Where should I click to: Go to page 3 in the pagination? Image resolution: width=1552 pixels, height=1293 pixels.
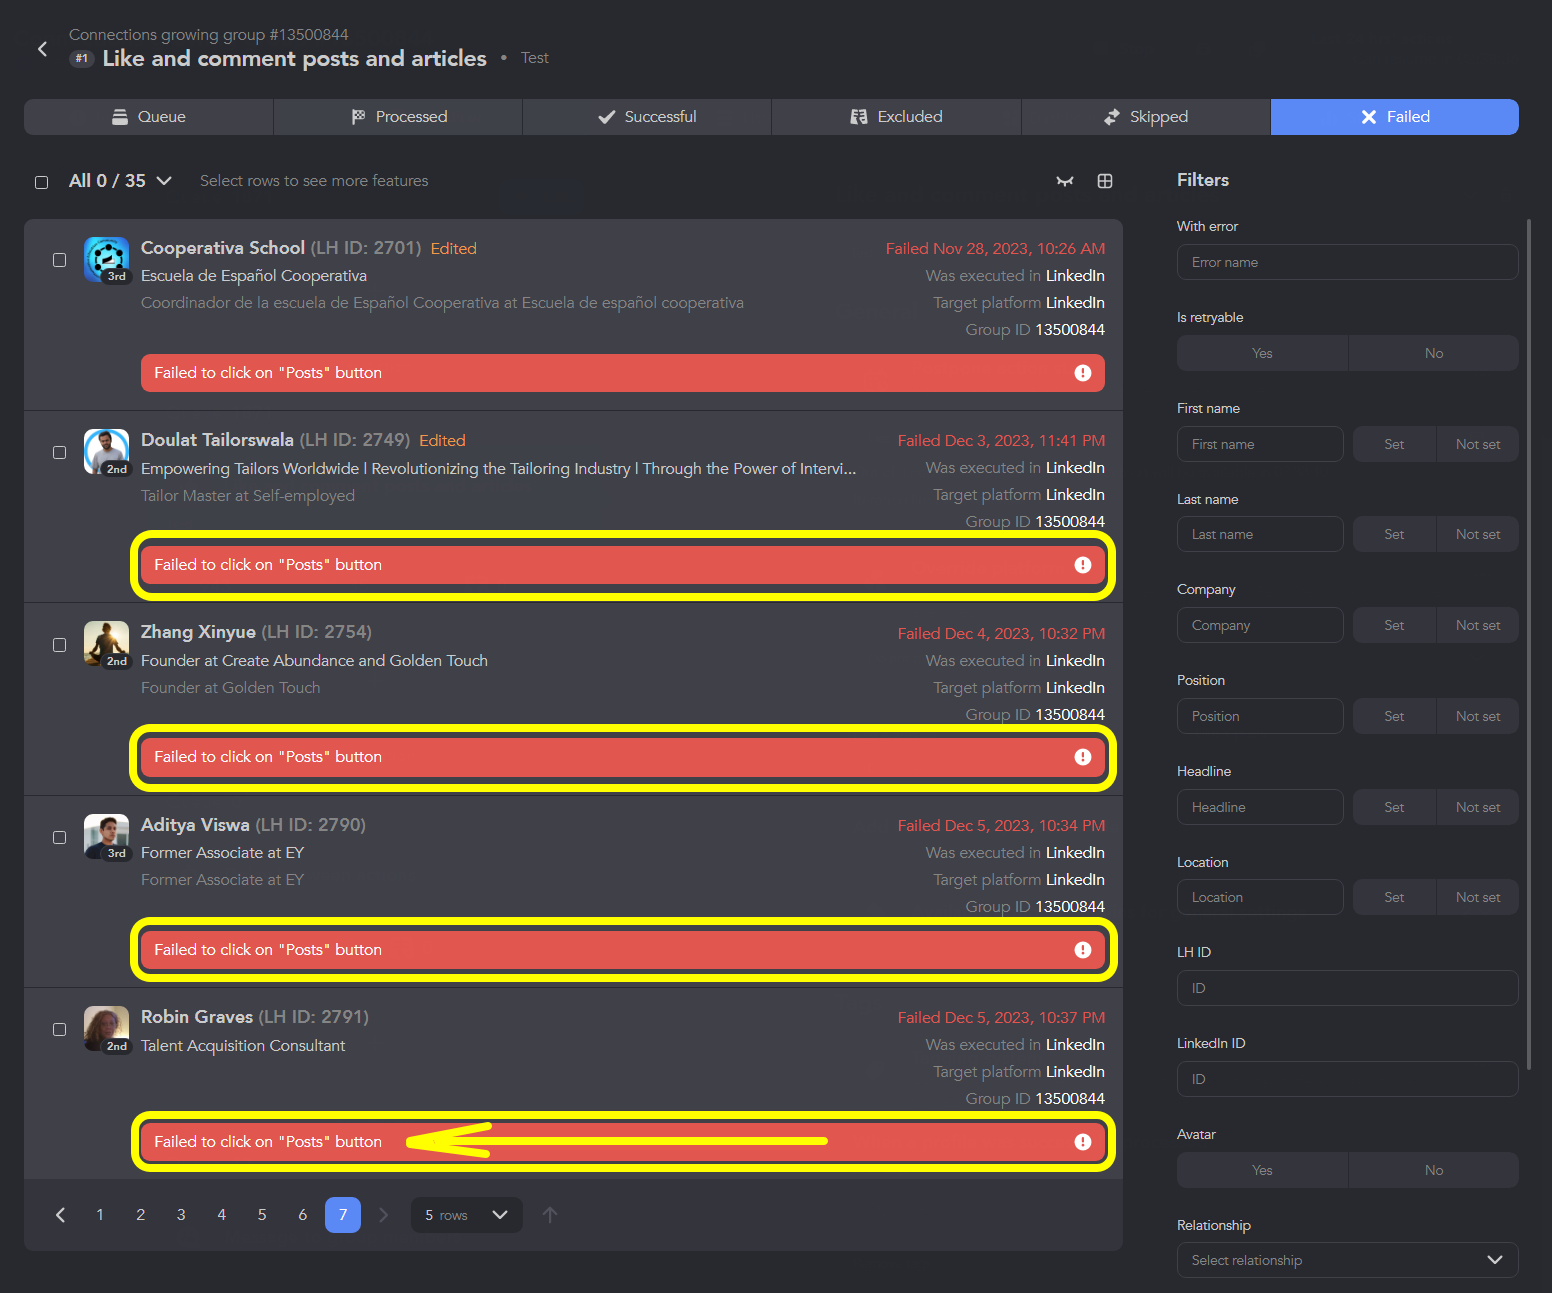[181, 1215]
